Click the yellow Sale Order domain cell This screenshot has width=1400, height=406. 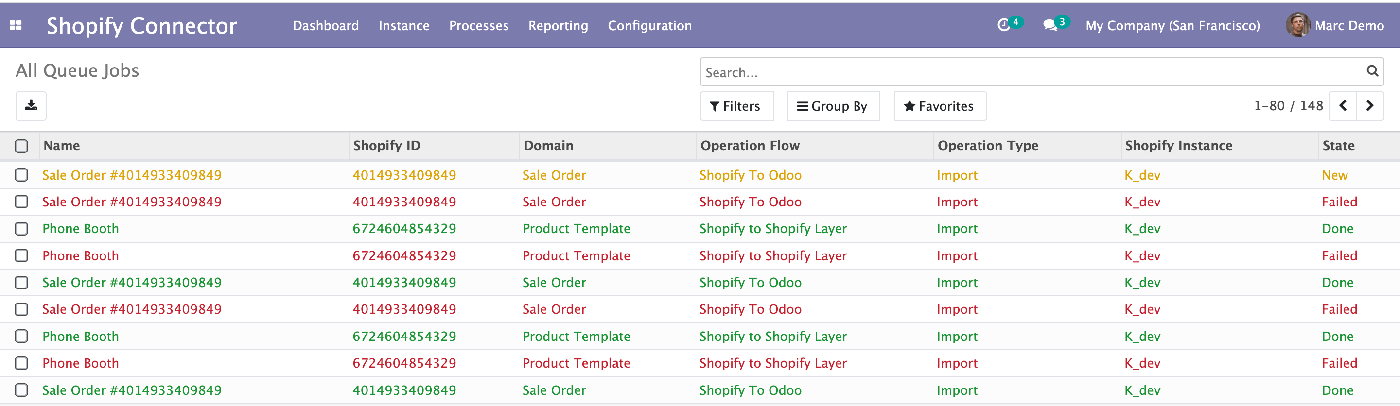(555, 175)
